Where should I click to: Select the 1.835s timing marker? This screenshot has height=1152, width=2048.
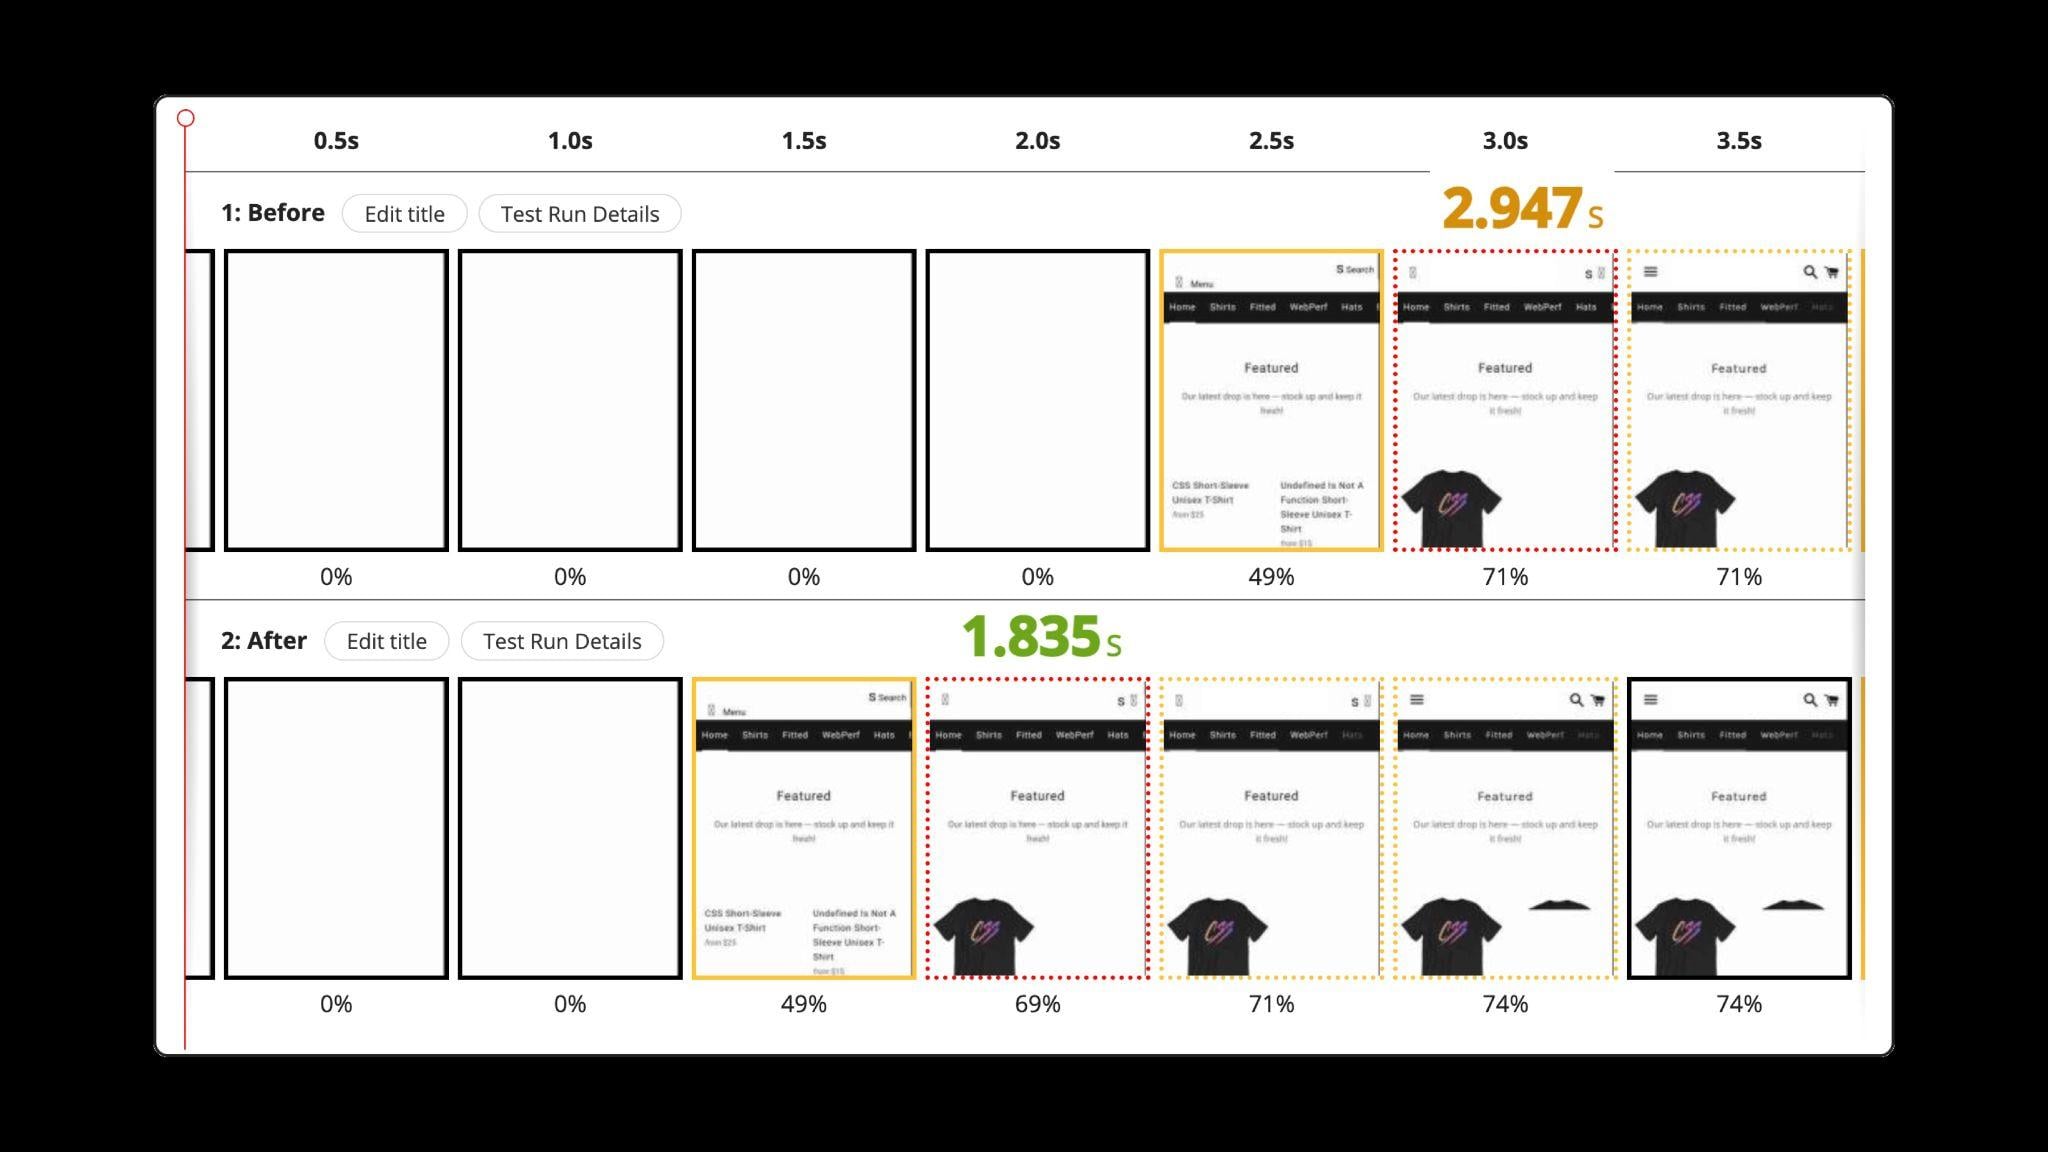coord(1042,640)
